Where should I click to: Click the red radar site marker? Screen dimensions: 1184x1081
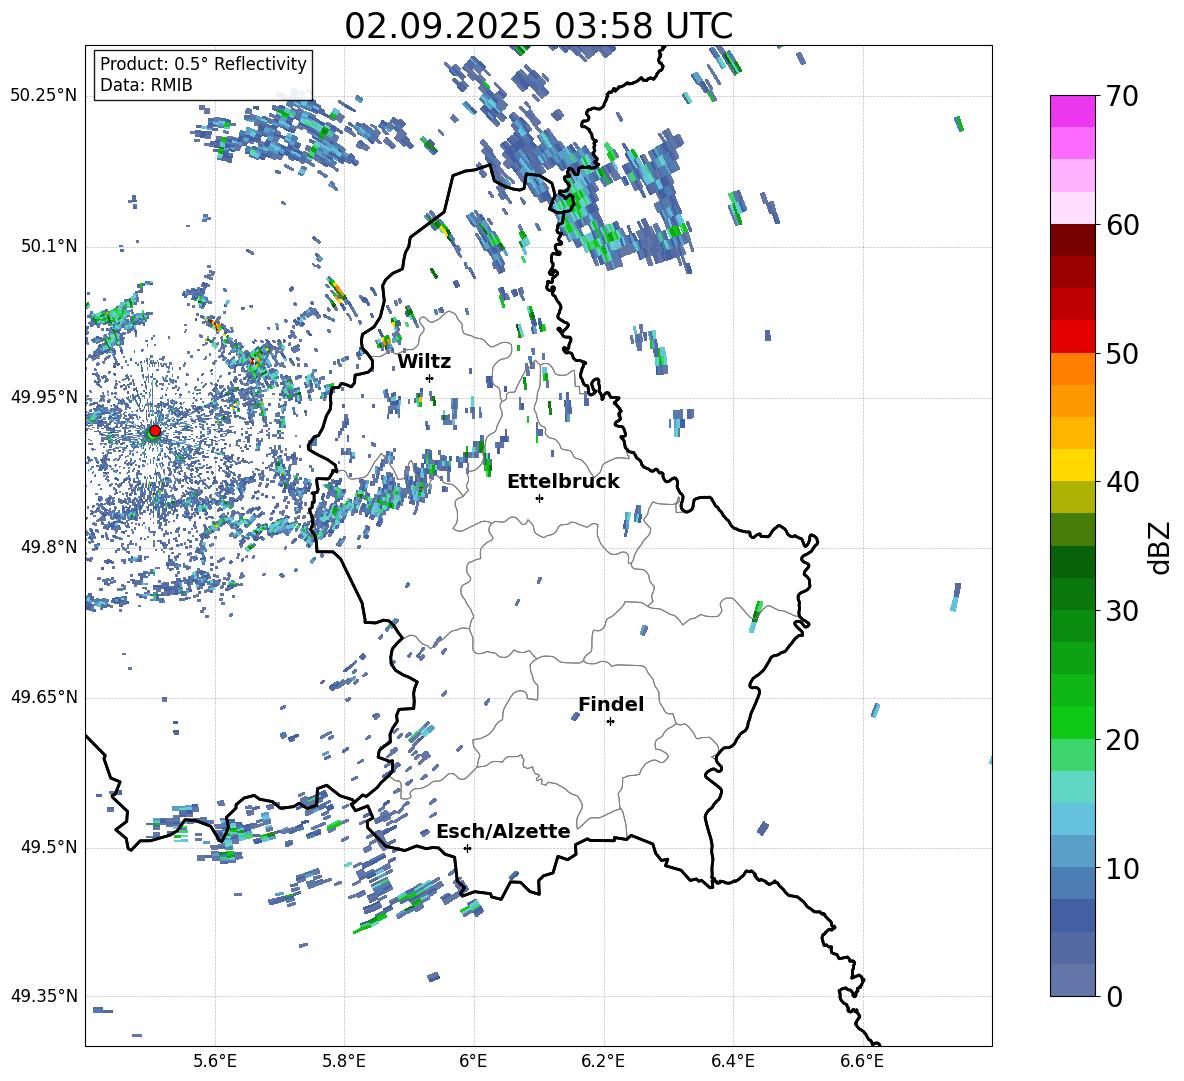pos(155,430)
